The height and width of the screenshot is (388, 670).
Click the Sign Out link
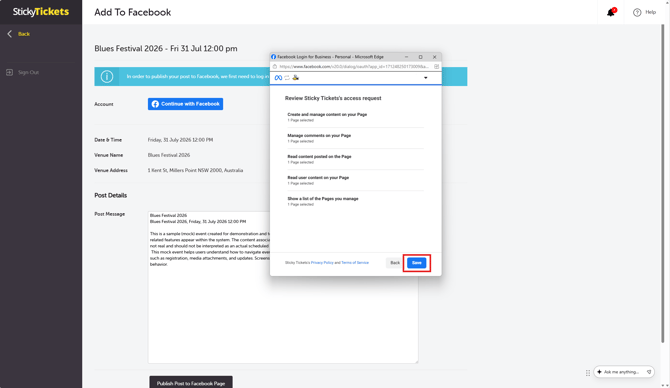point(28,72)
